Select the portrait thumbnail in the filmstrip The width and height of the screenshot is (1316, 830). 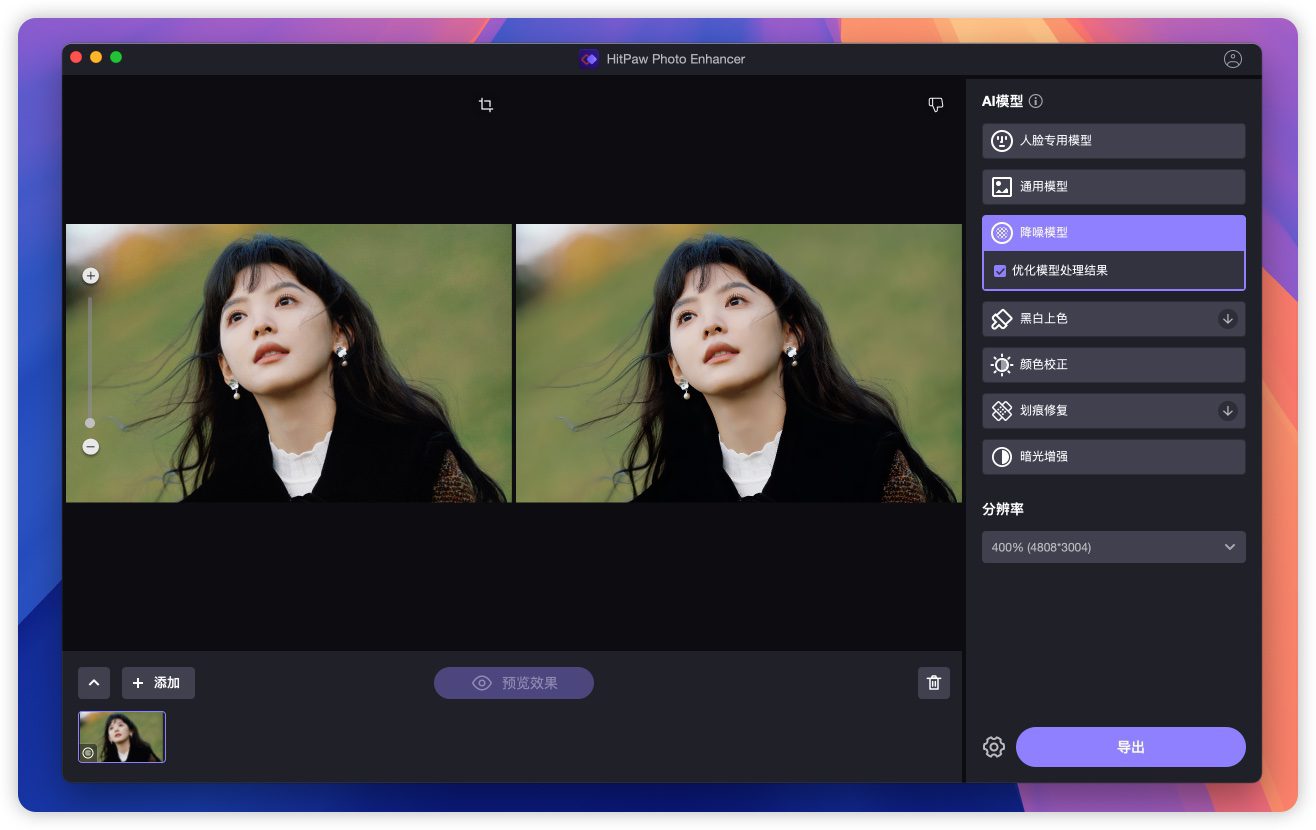[122, 737]
